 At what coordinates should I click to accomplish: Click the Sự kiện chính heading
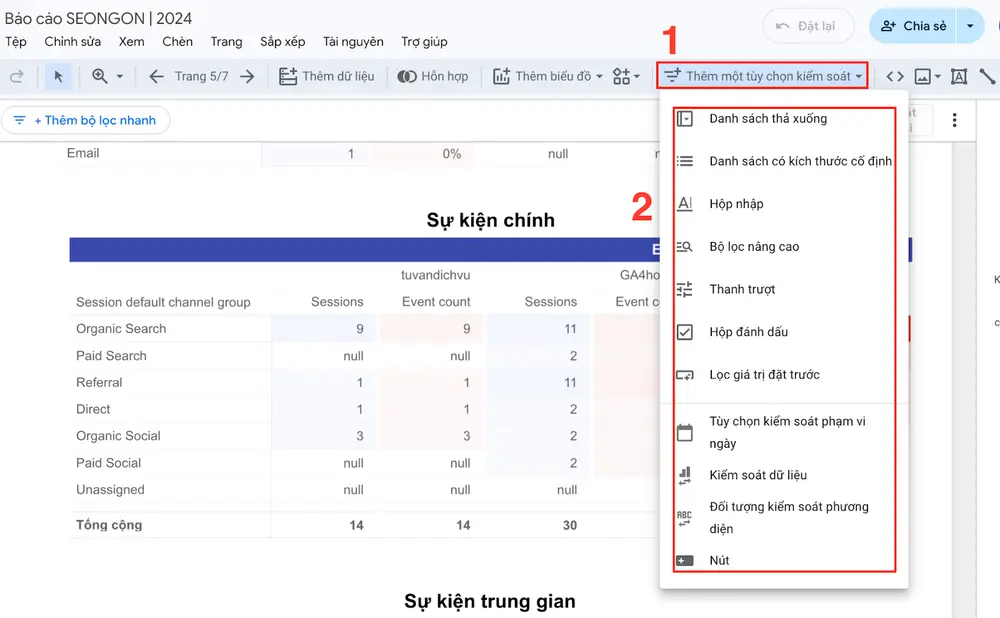point(490,221)
